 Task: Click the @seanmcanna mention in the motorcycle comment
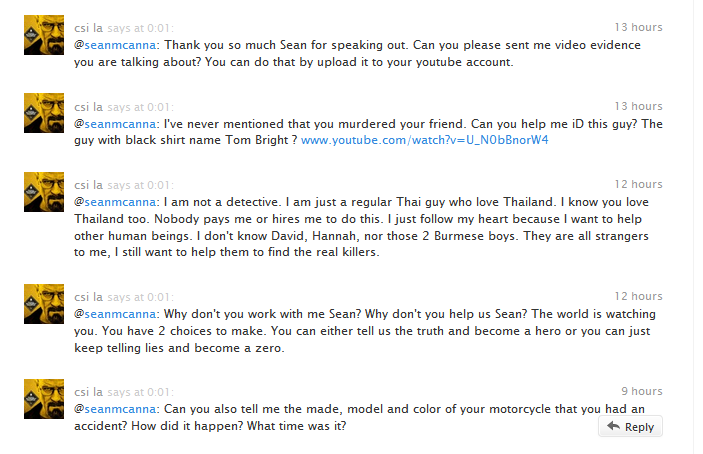116,409
